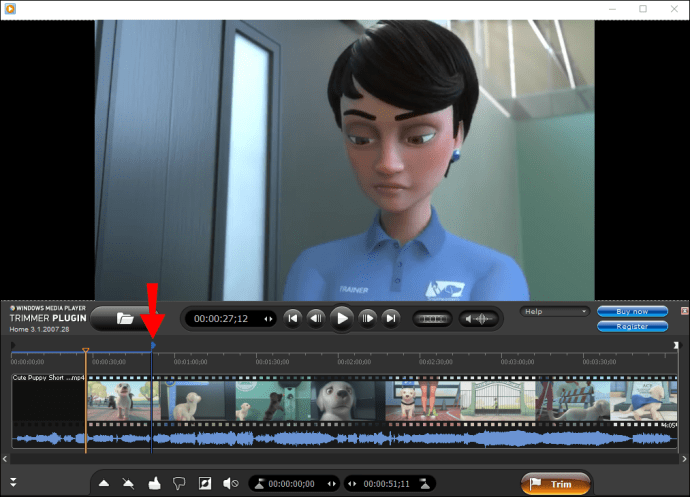Click the Cute Puppy Short file label
Image resolution: width=690 pixels, height=497 pixels.
pyautogui.click(x=48, y=378)
